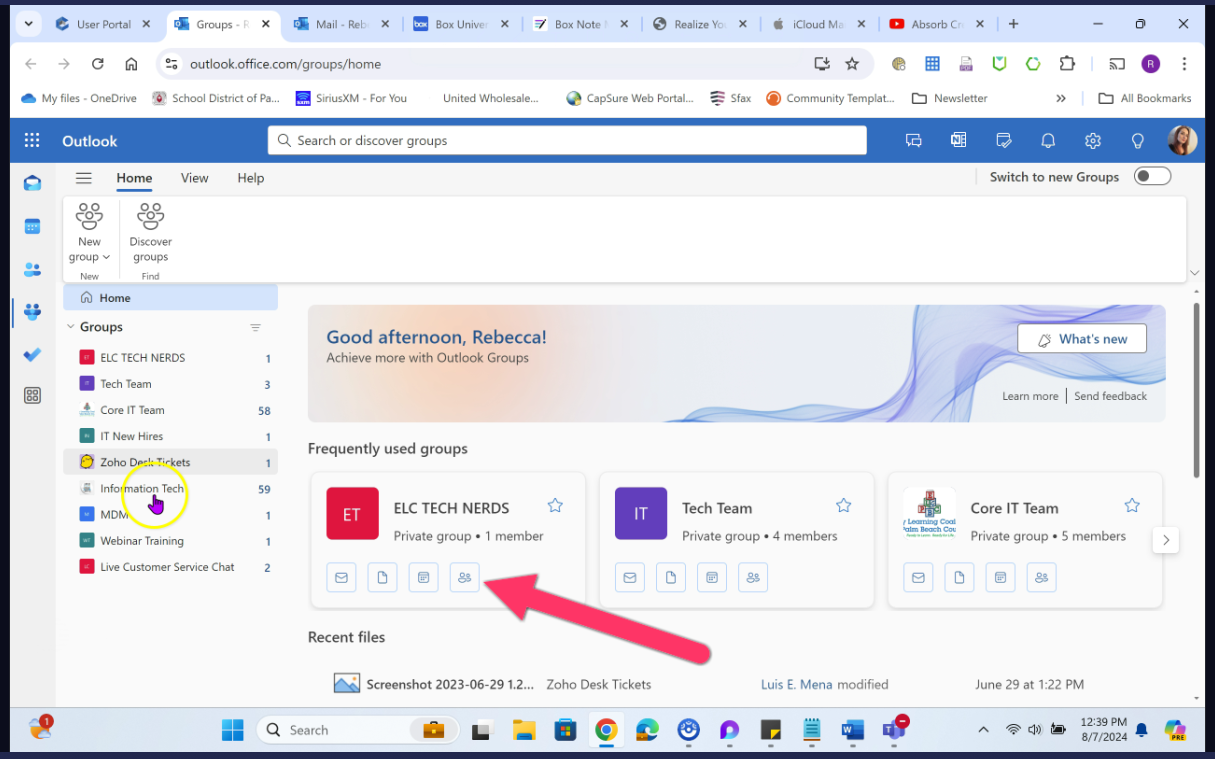Favorite the ELC TECH NERDS group star
The height and width of the screenshot is (759, 1215).
pos(555,506)
